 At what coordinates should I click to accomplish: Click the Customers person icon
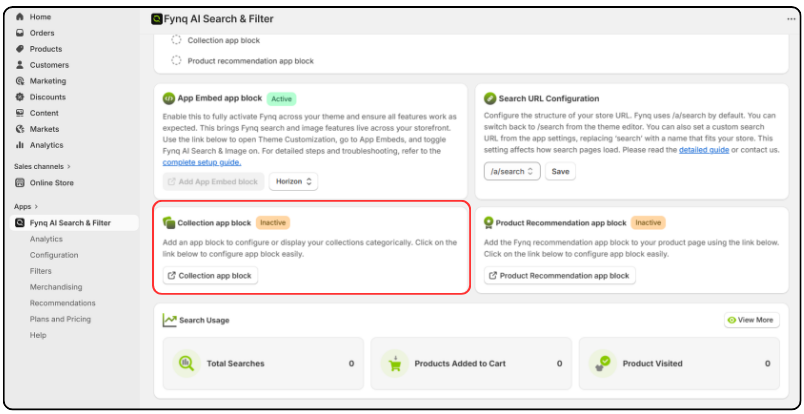coord(20,65)
